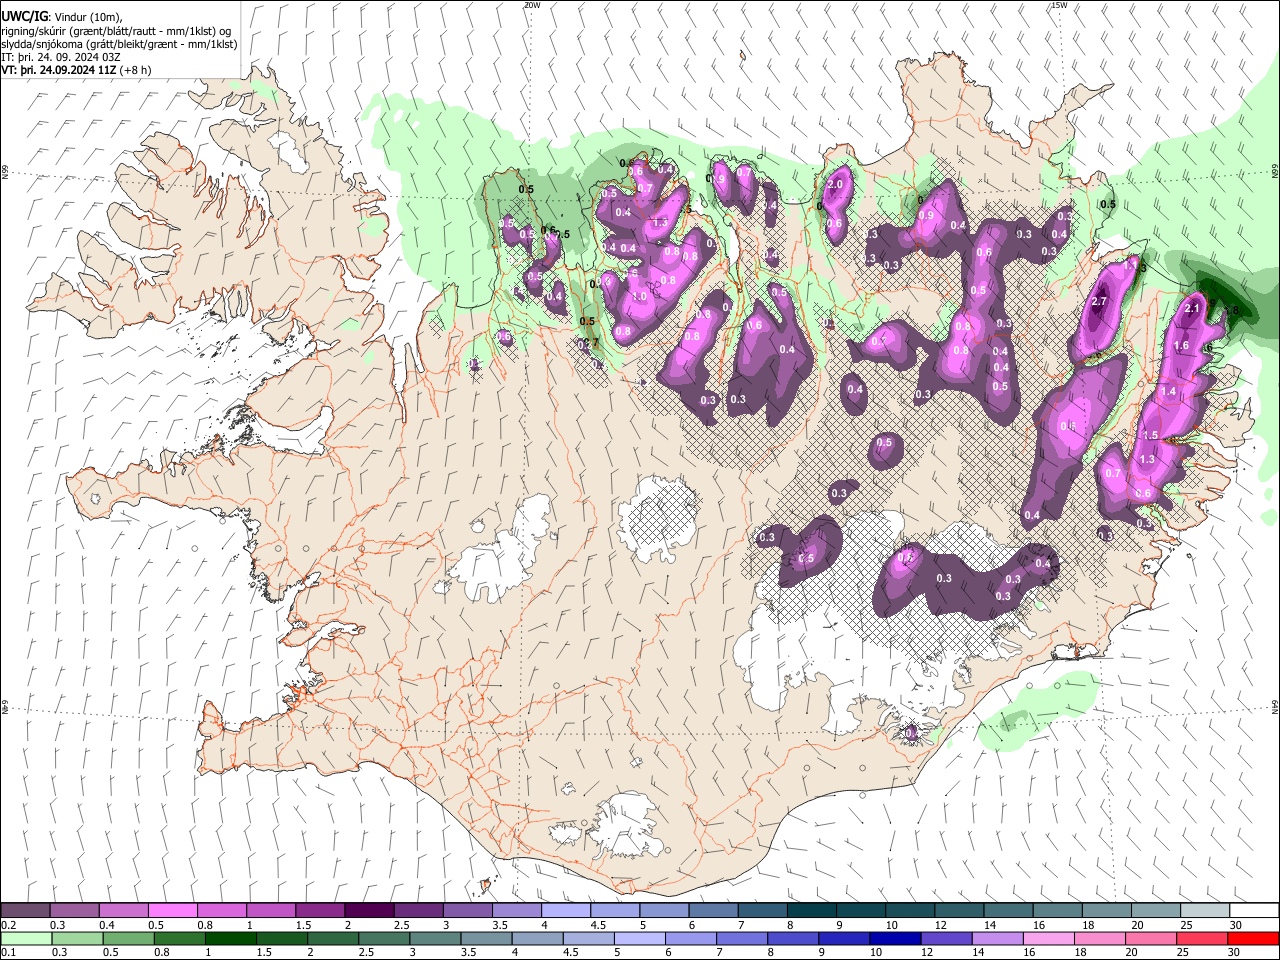Click the 0.1 label on the rain scale
1280x960 pixels.
[9, 952]
